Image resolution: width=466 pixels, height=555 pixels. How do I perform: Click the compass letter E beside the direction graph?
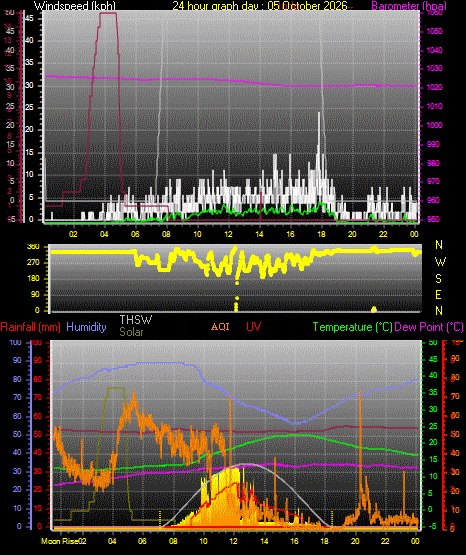click(x=438, y=294)
